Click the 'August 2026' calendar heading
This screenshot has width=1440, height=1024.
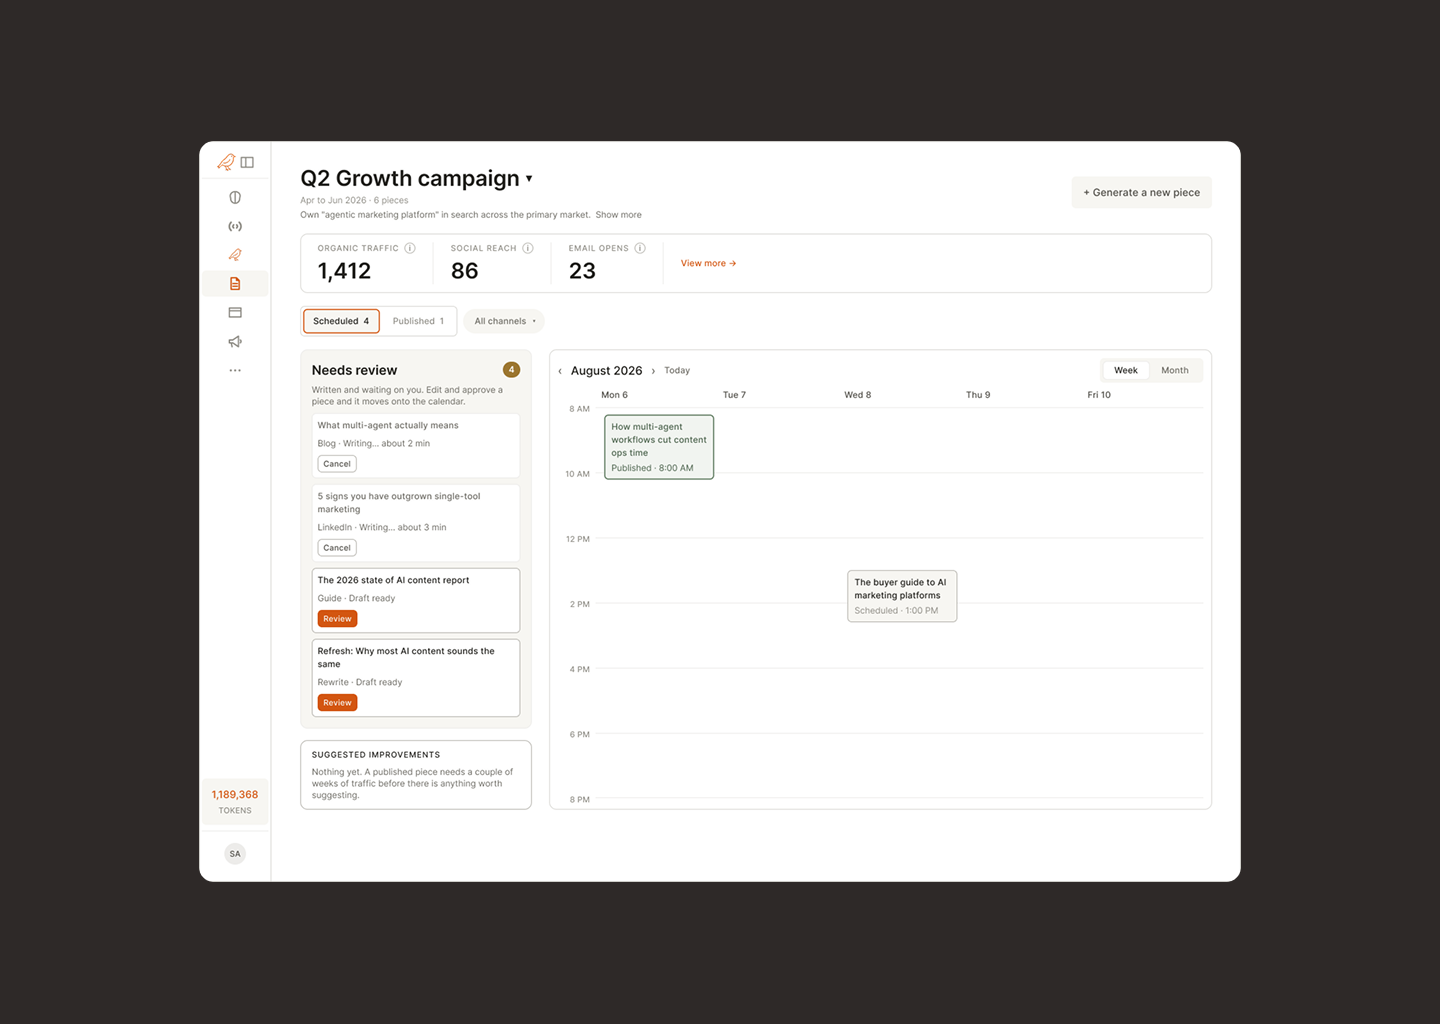607,371
